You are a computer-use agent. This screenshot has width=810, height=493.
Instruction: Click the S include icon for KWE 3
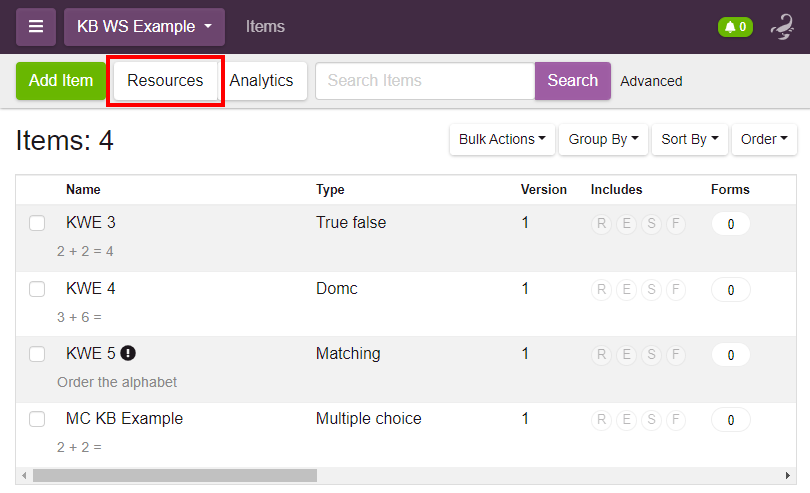651,224
